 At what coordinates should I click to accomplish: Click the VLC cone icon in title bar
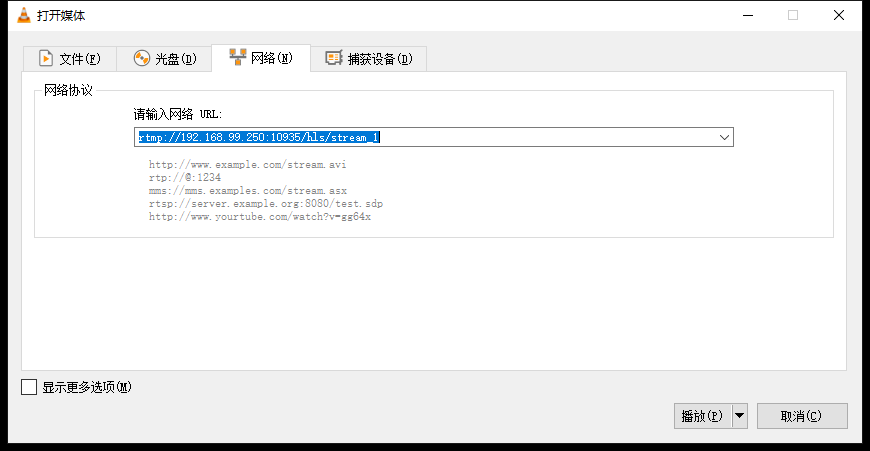pos(24,15)
